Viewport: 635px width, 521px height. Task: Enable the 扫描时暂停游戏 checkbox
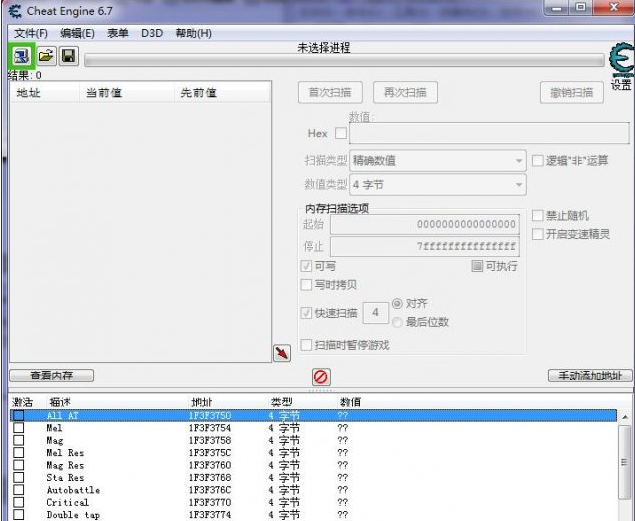(x=306, y=345)
